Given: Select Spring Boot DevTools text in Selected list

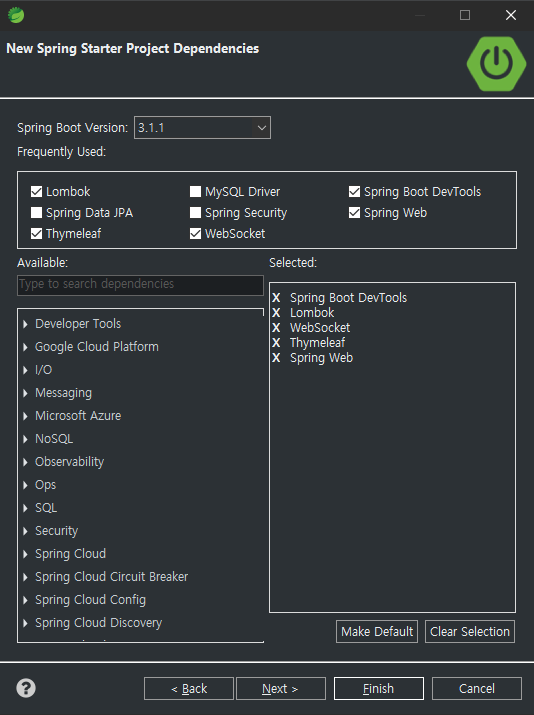Looking at the screenshot, I should click(348, 298).
